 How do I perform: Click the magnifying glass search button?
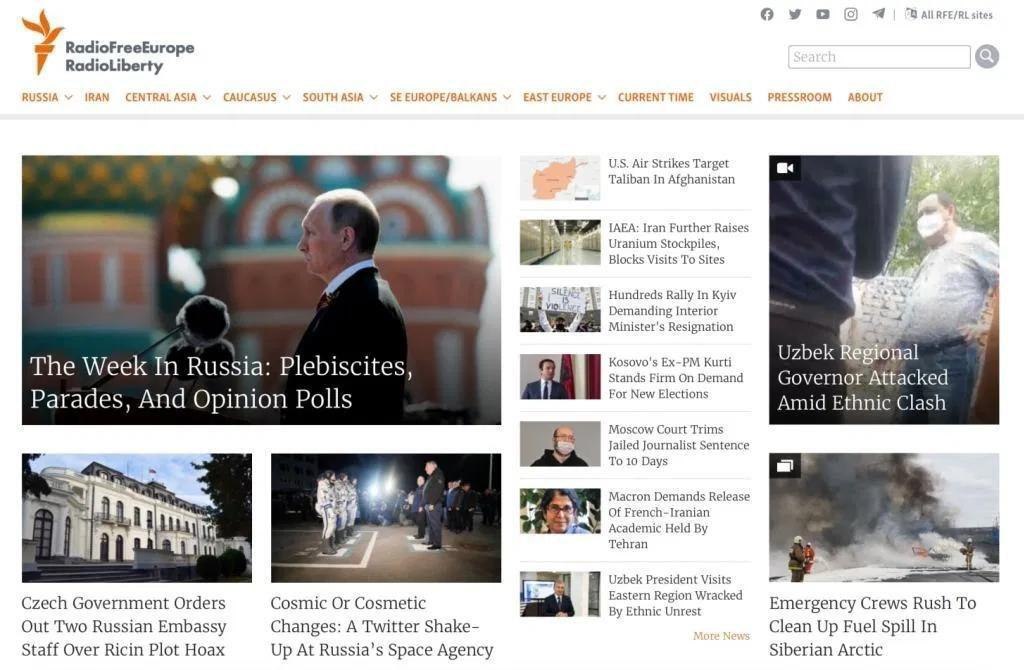(987, 57)
